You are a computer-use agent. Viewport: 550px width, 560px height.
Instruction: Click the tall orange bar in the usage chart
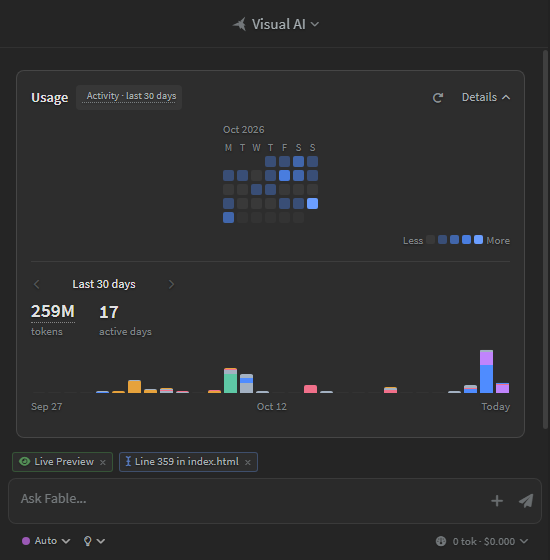point(134,387)
